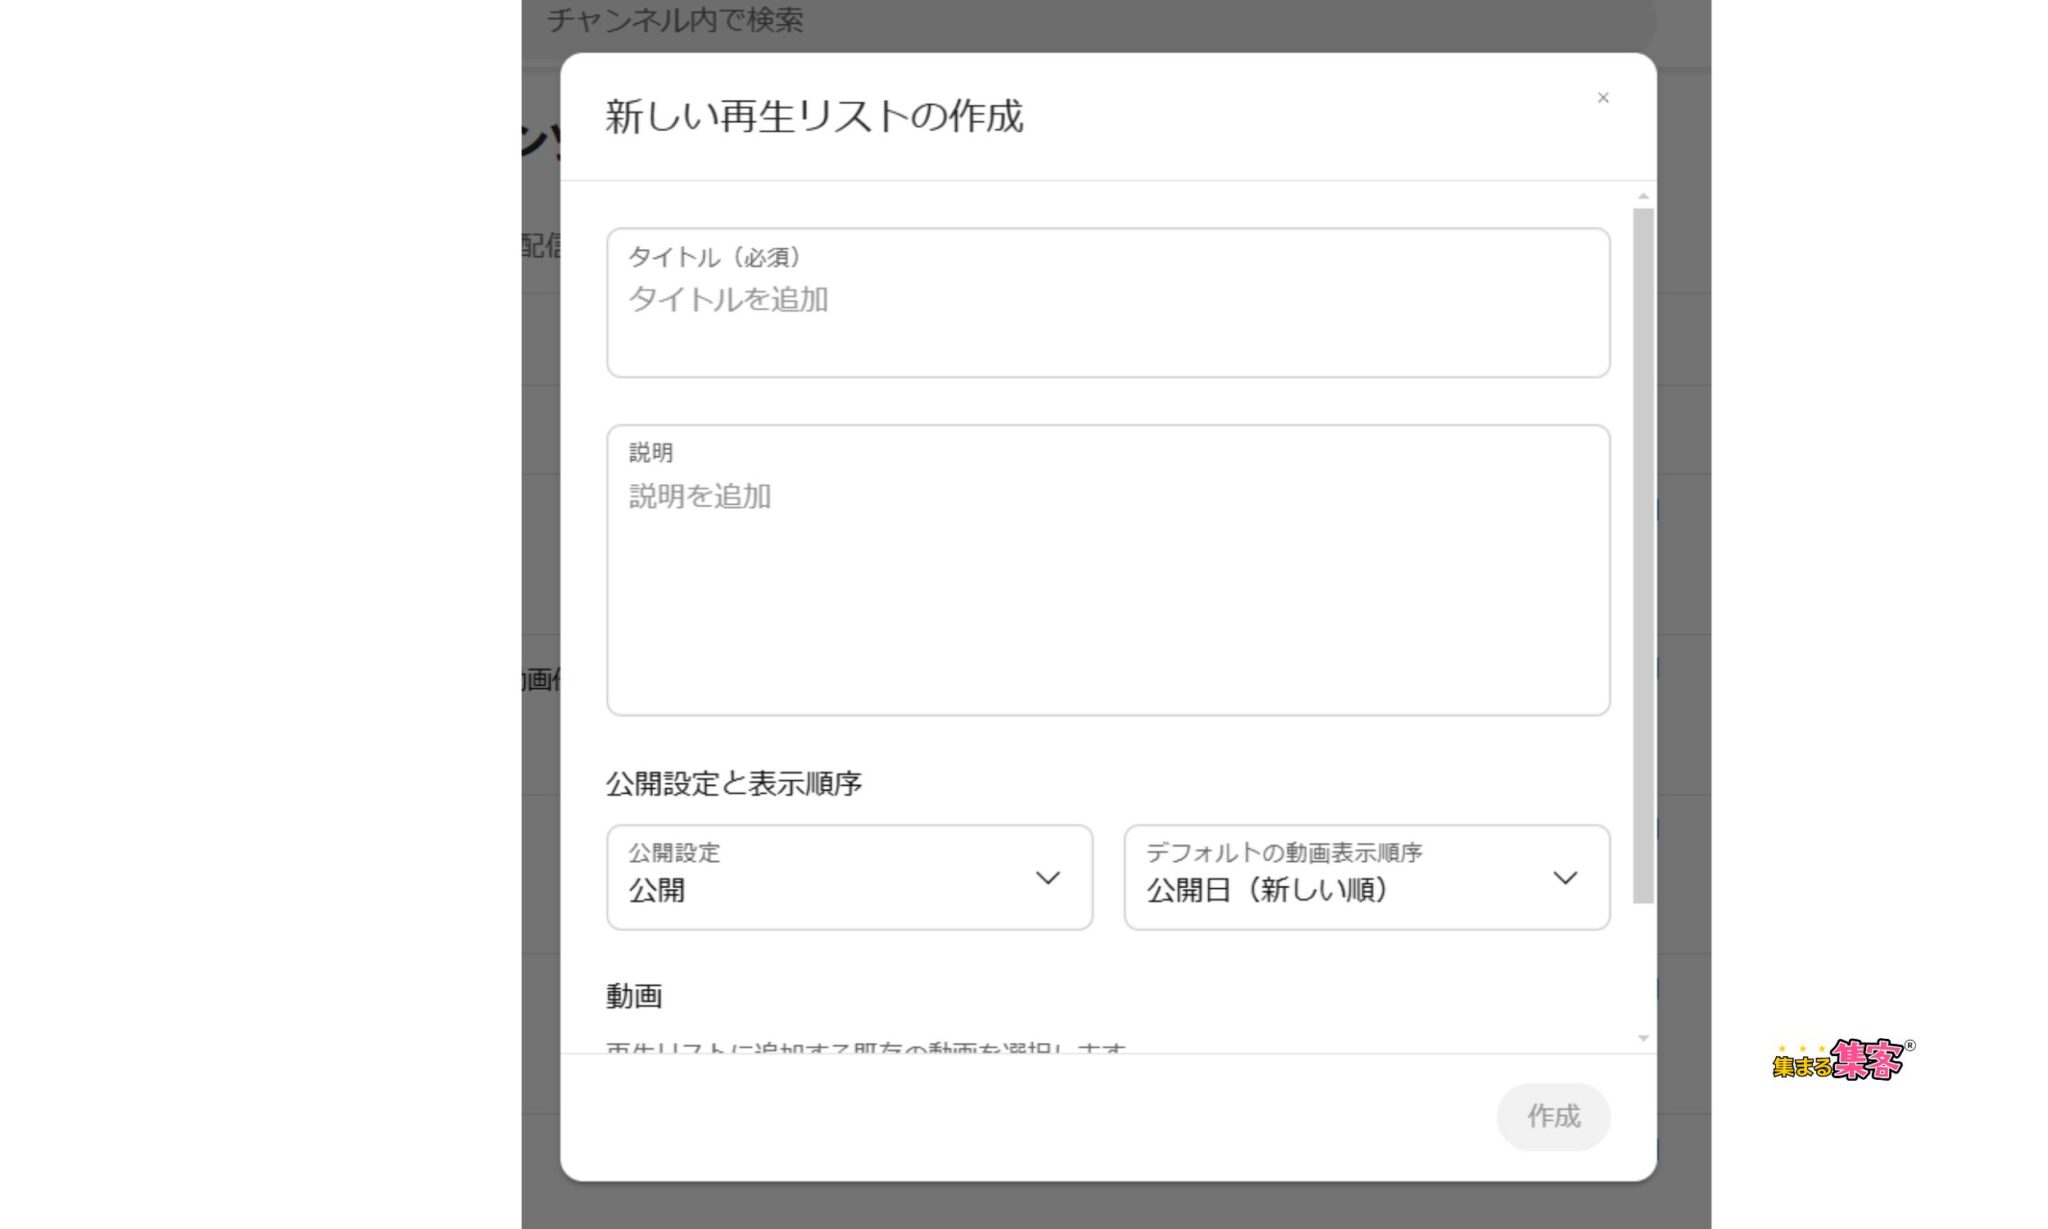Click the 作成 create button
The image size is (2048, 1229).
1553,1116
